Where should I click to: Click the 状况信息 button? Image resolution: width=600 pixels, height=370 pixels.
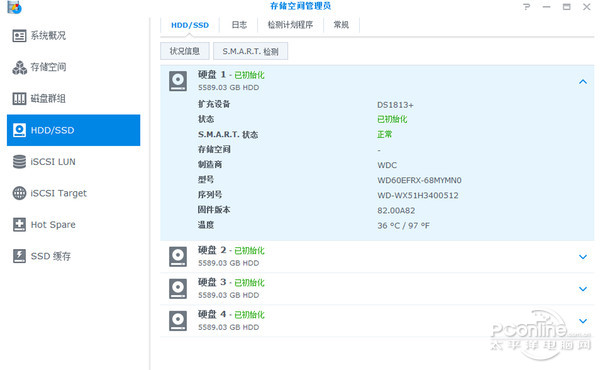point(185,51)
